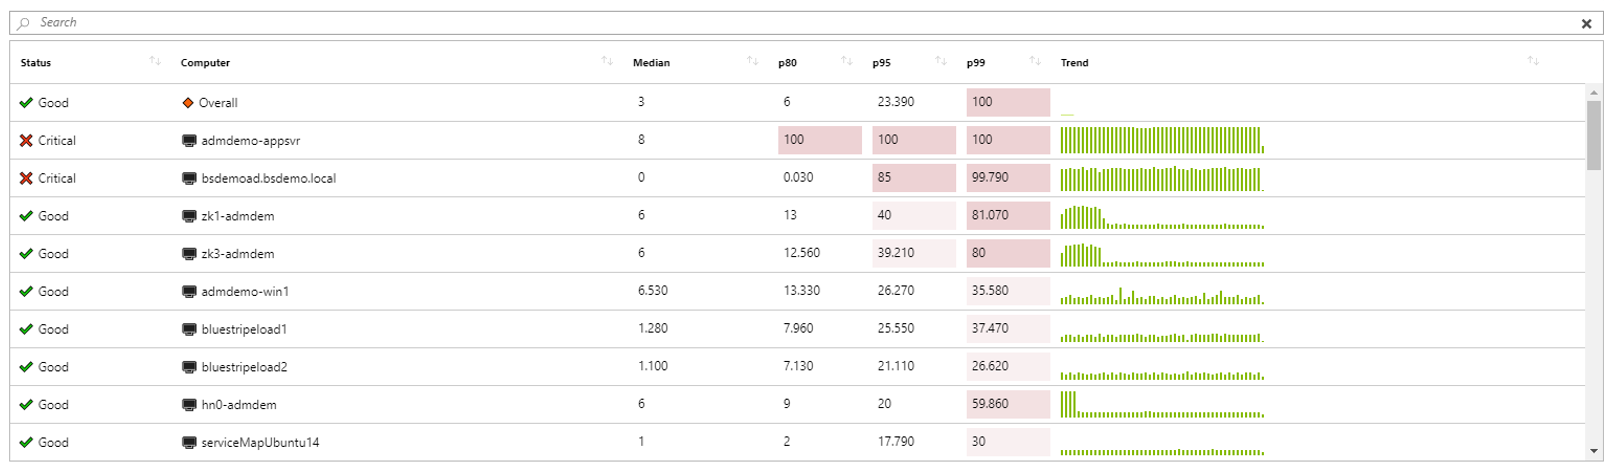Click the computer icon beside bluestripeload1
The width and height of the screenshot is (1621, 471).
(x=189, y=329)
